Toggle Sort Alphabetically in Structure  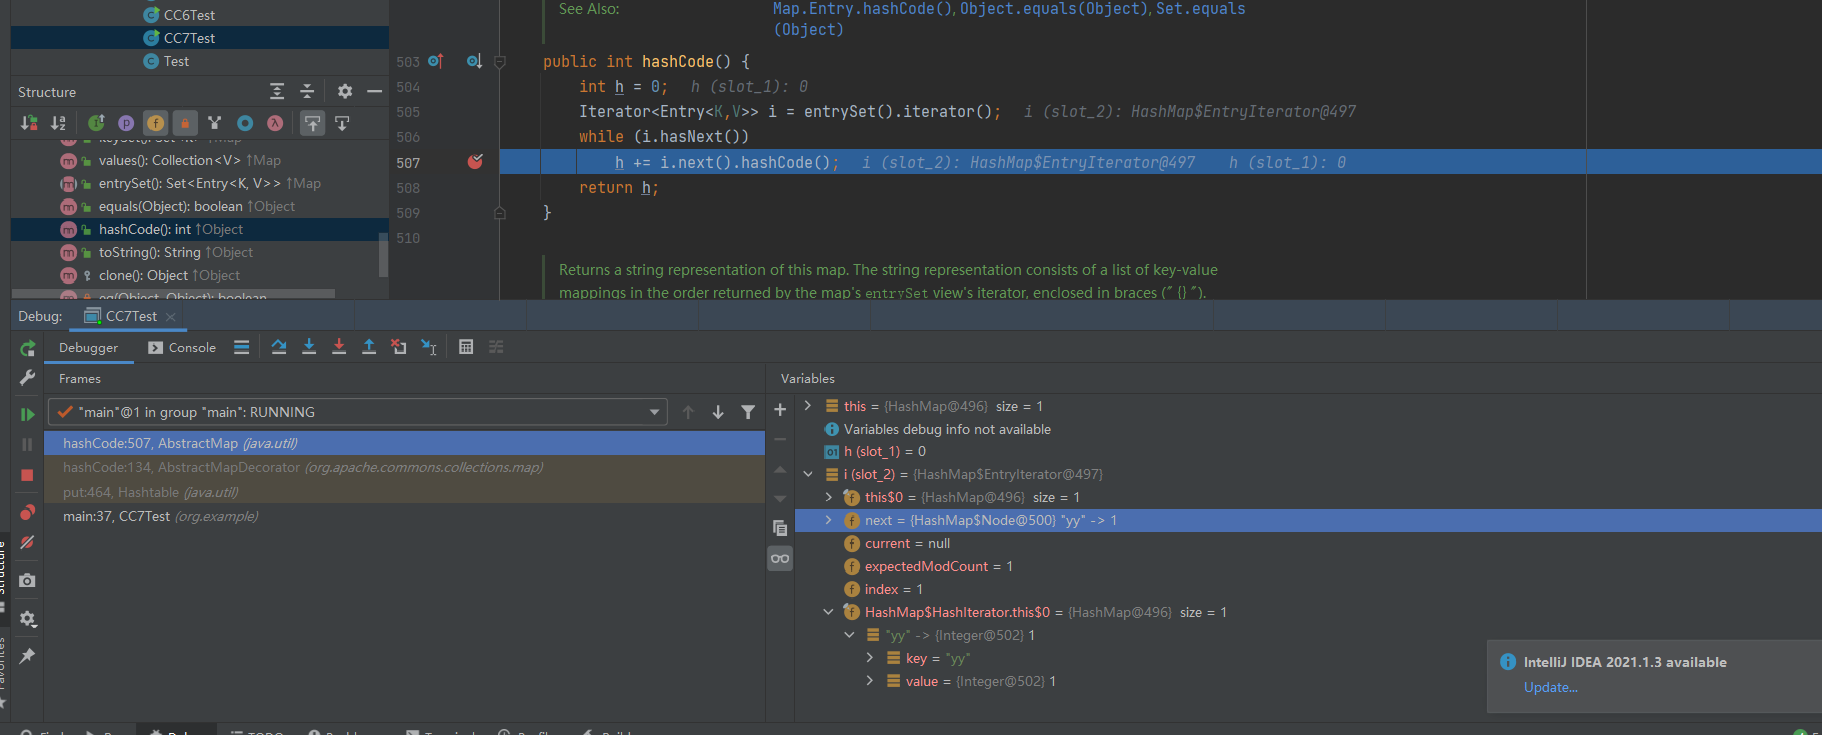[59, 123]
